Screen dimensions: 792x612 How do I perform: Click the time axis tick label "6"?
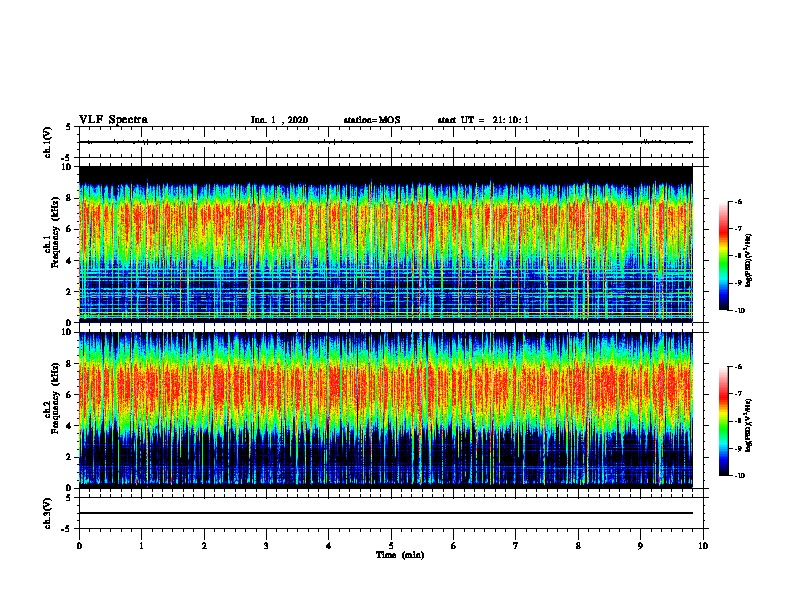click(453, 546)
